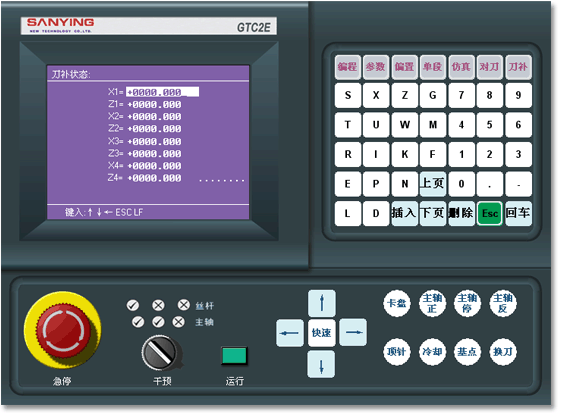Click the 卡盘 chuck round button
The height and width of the screenshot is (419, 566).
397,304
